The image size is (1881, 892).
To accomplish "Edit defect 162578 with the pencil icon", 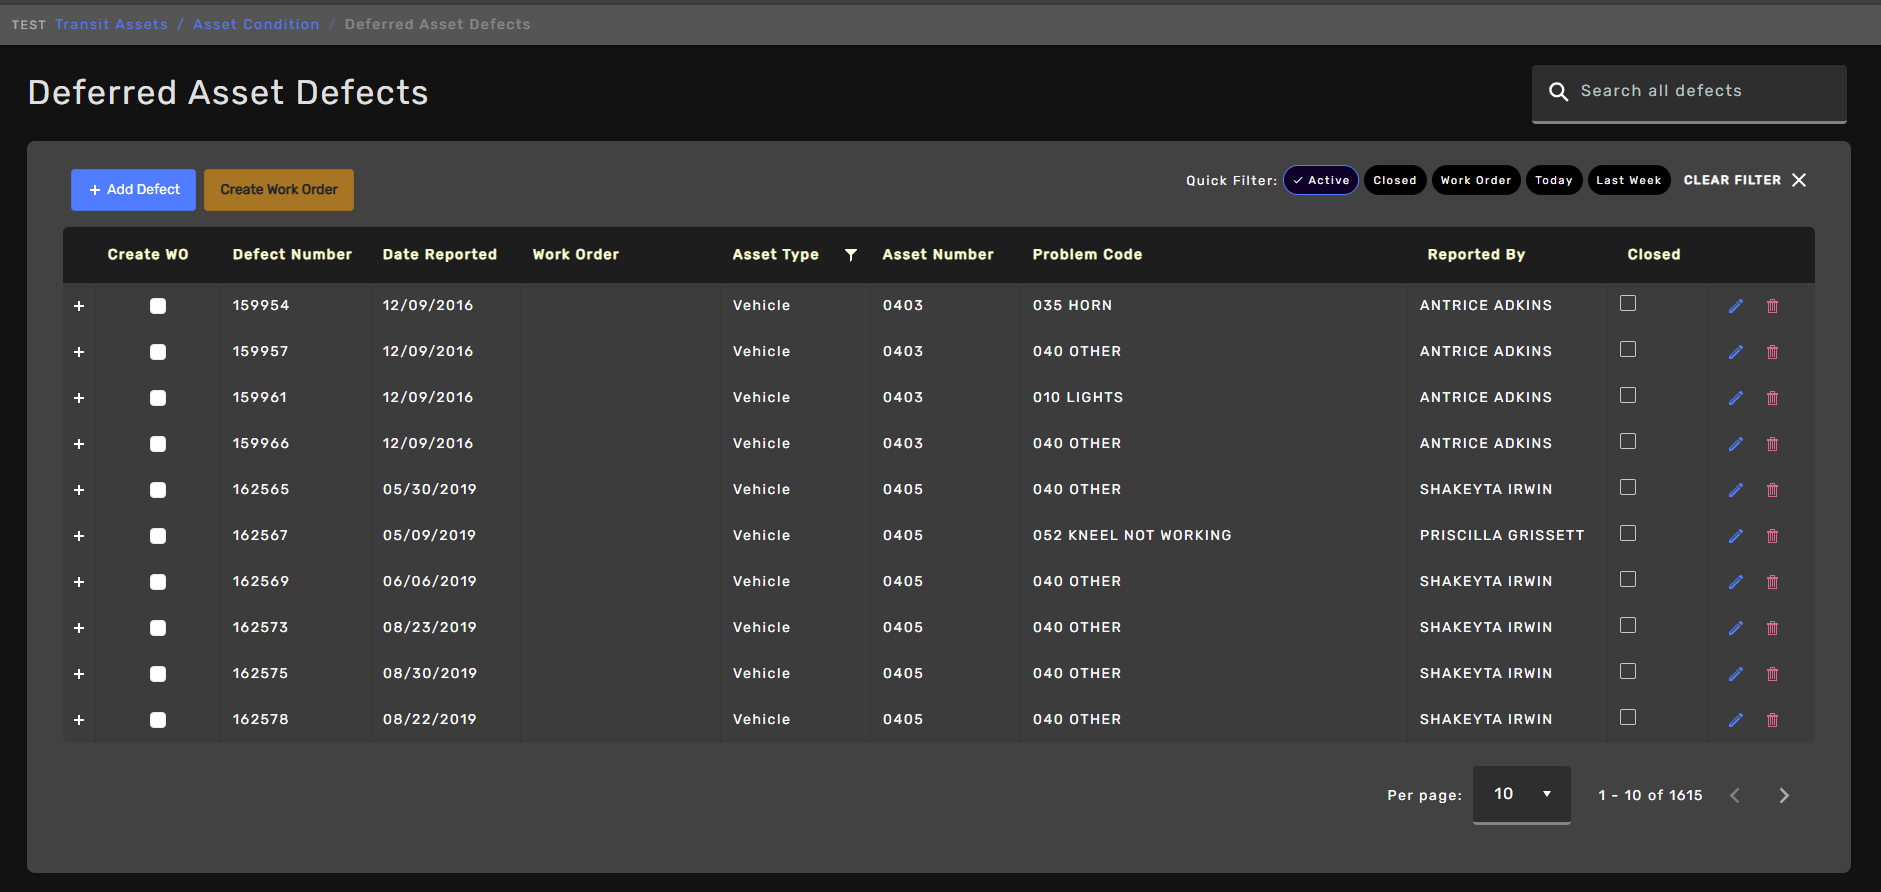I will 1736,720.
